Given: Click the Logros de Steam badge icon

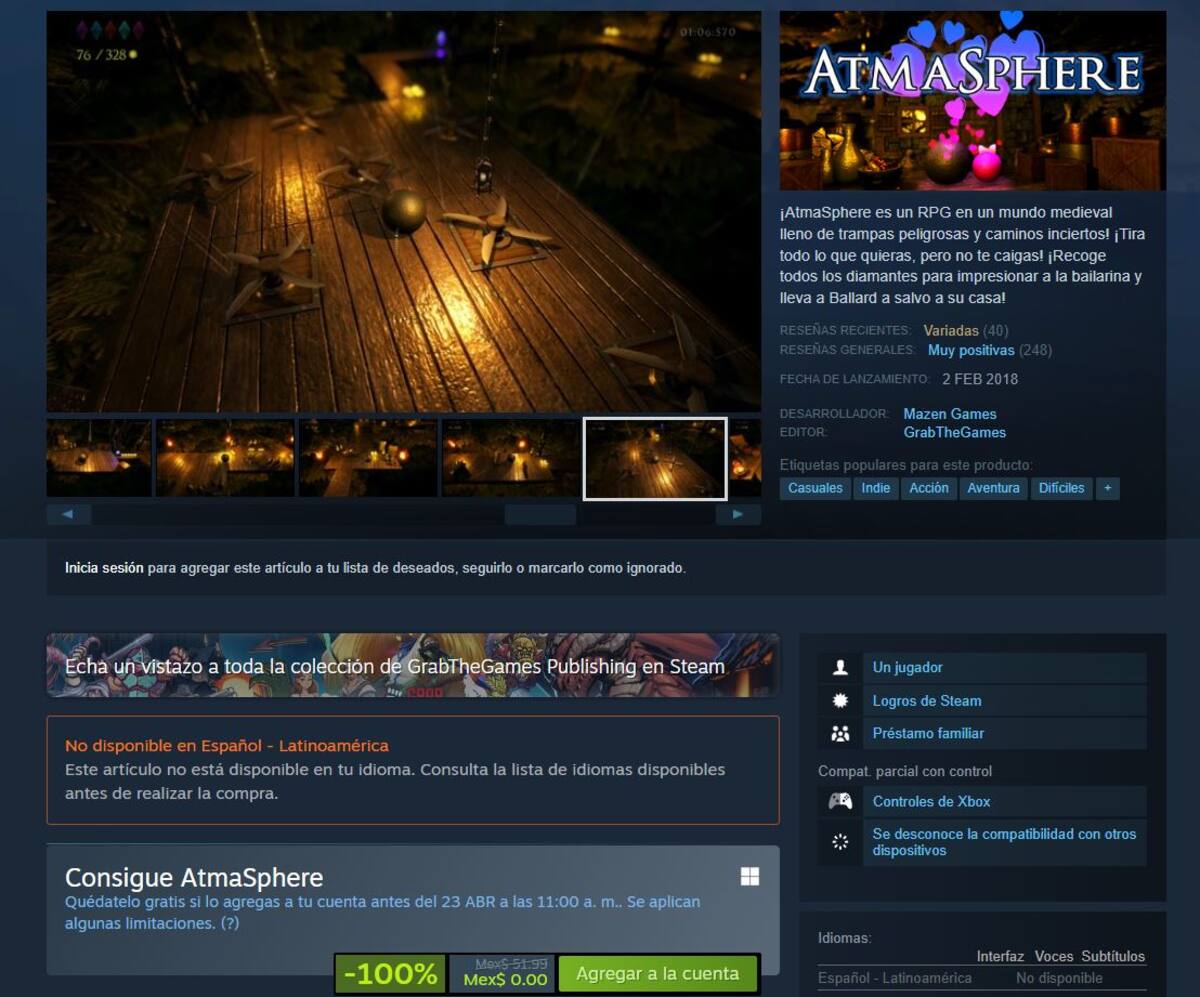Looking at the screenshot, I should coord(840,701).
